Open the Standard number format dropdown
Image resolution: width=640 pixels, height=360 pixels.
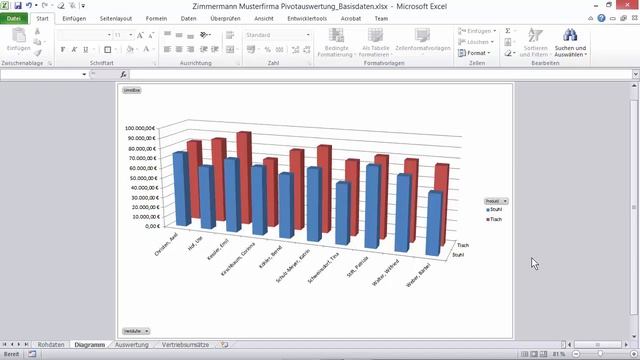(308, 35)
